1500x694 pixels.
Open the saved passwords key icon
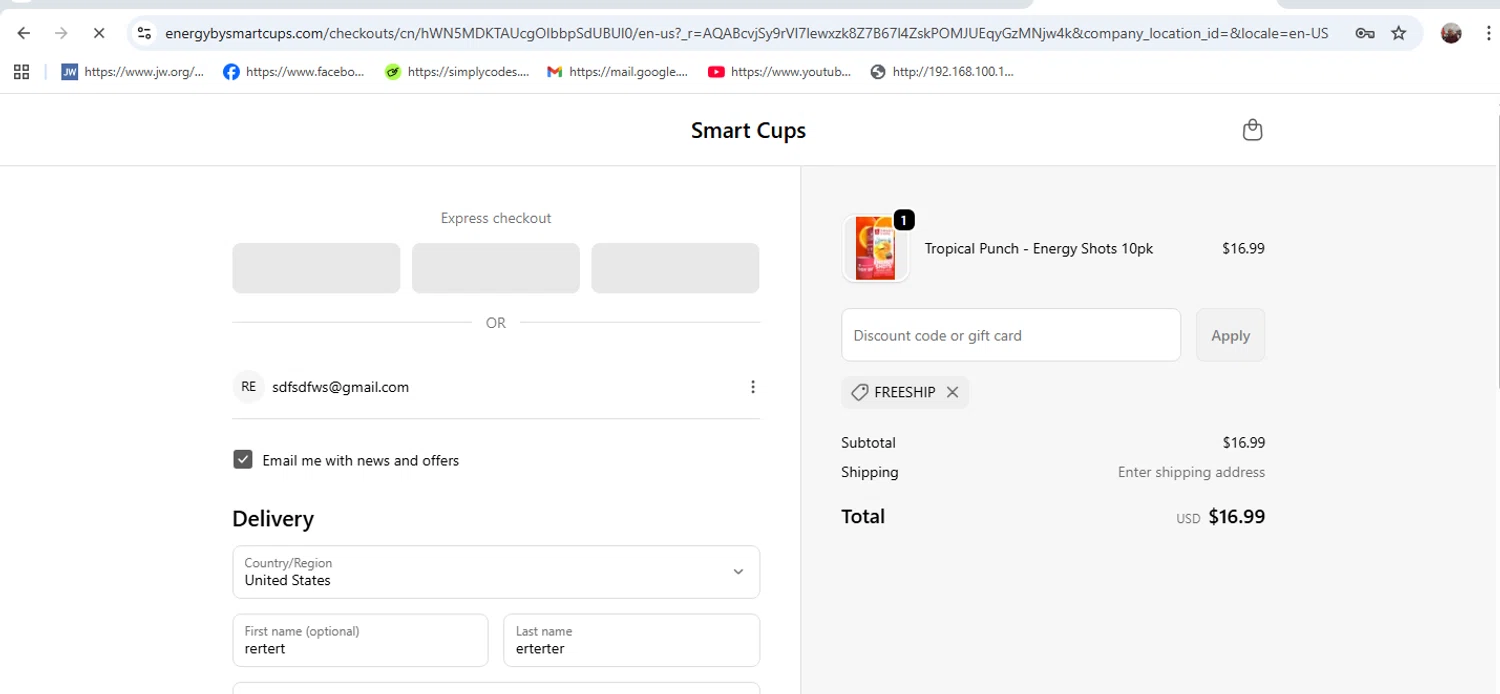tap(1364, 33)
